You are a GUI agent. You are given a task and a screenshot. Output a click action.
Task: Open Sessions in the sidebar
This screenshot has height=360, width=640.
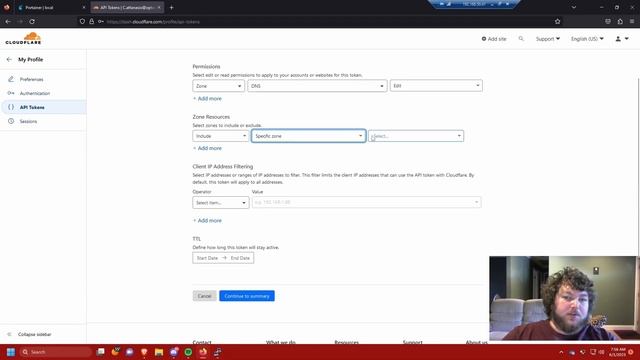[28, 122]
